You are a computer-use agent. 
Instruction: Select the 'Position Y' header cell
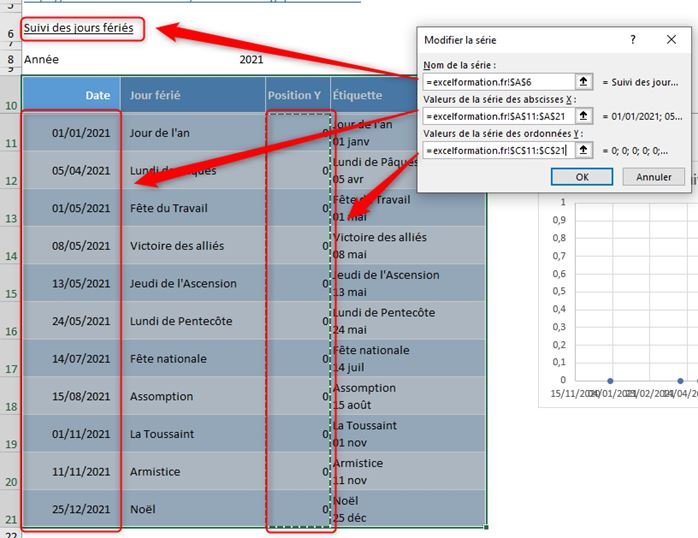[295, 95]
